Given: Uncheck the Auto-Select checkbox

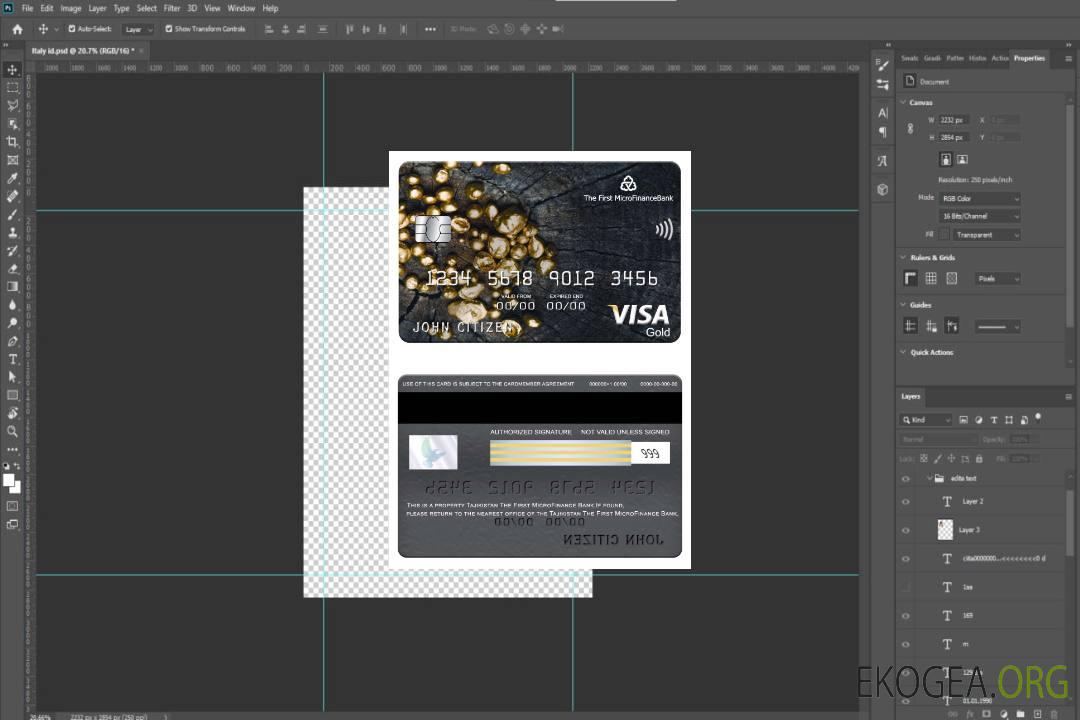Looking at the screenshot, I should [71, 29].
